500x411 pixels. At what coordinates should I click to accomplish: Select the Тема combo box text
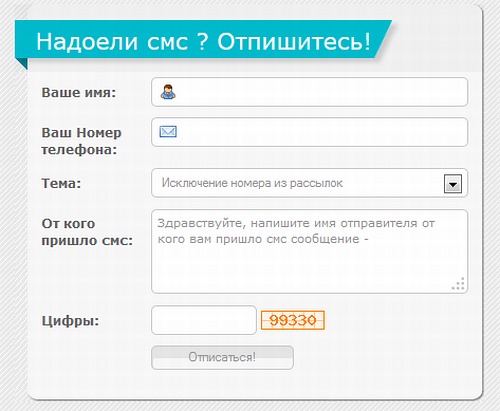[252, 183]
